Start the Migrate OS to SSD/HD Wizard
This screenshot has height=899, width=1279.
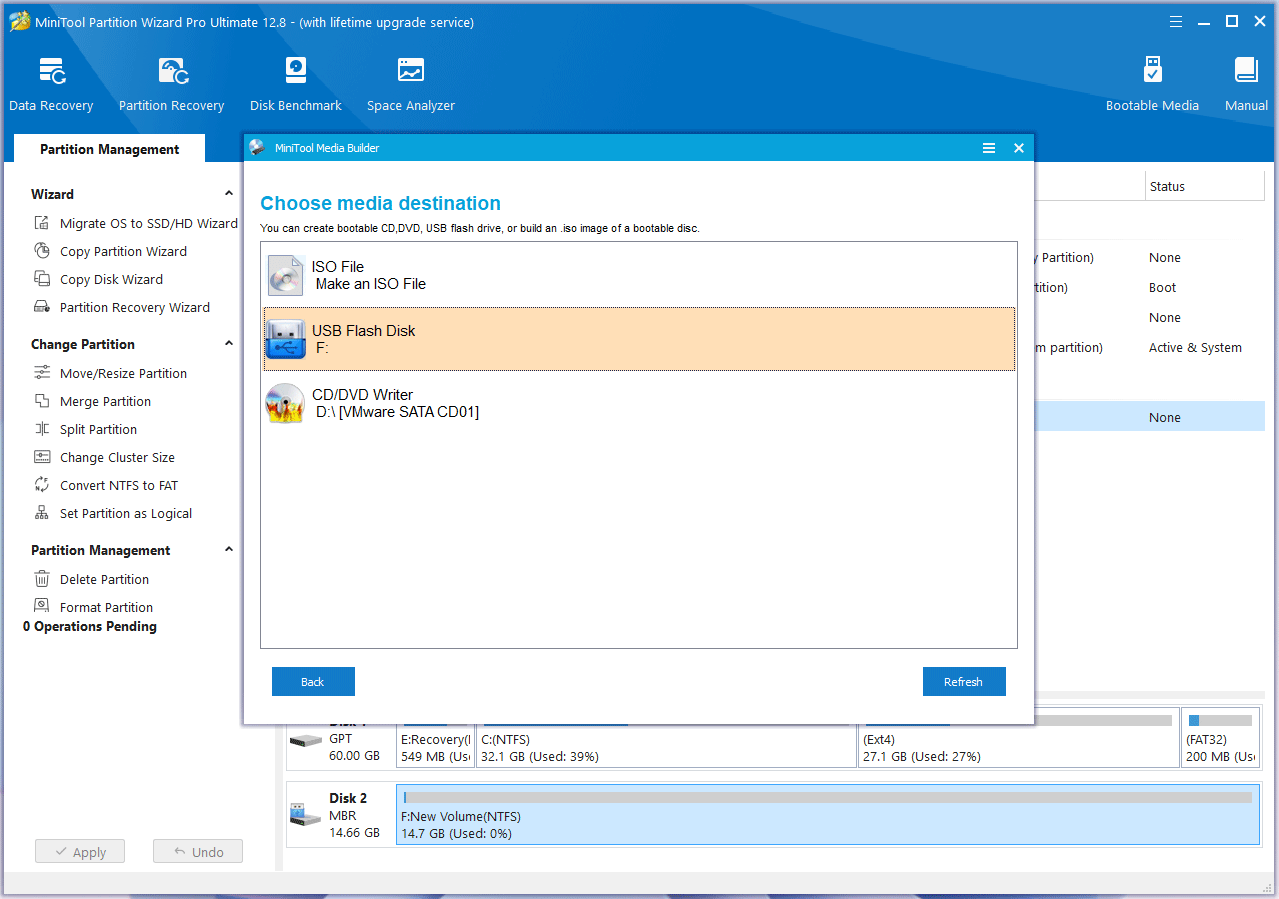137,223
